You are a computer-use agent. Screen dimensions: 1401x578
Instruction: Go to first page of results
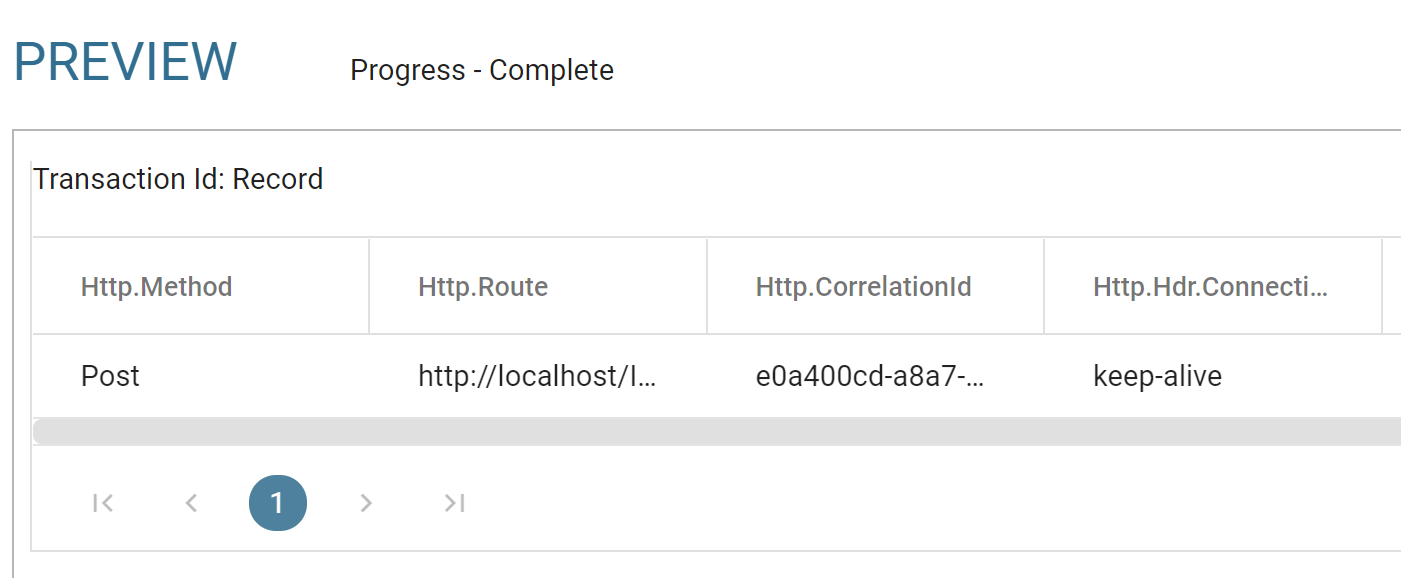pos(103,503)
